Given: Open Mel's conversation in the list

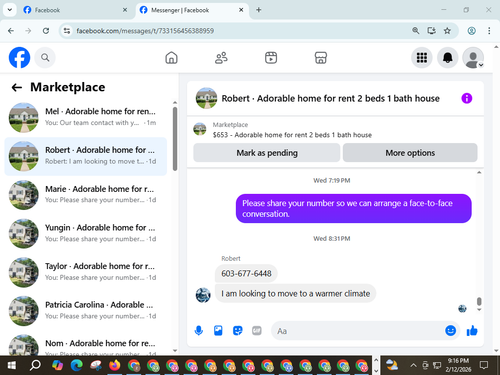Looking at the screenshot, I should (86, 117).
